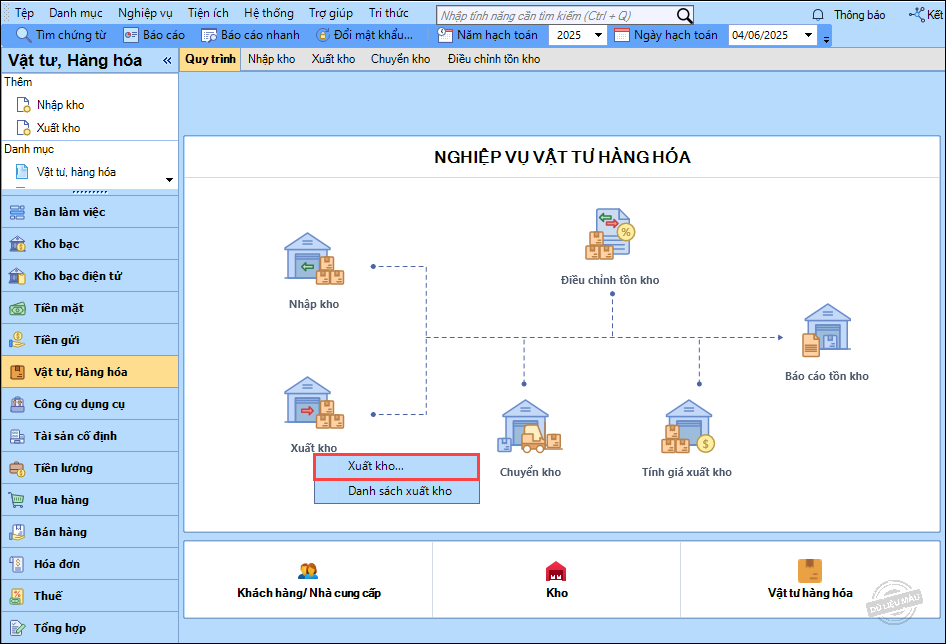Switch to the Xuất kho tab

(333, 59)
